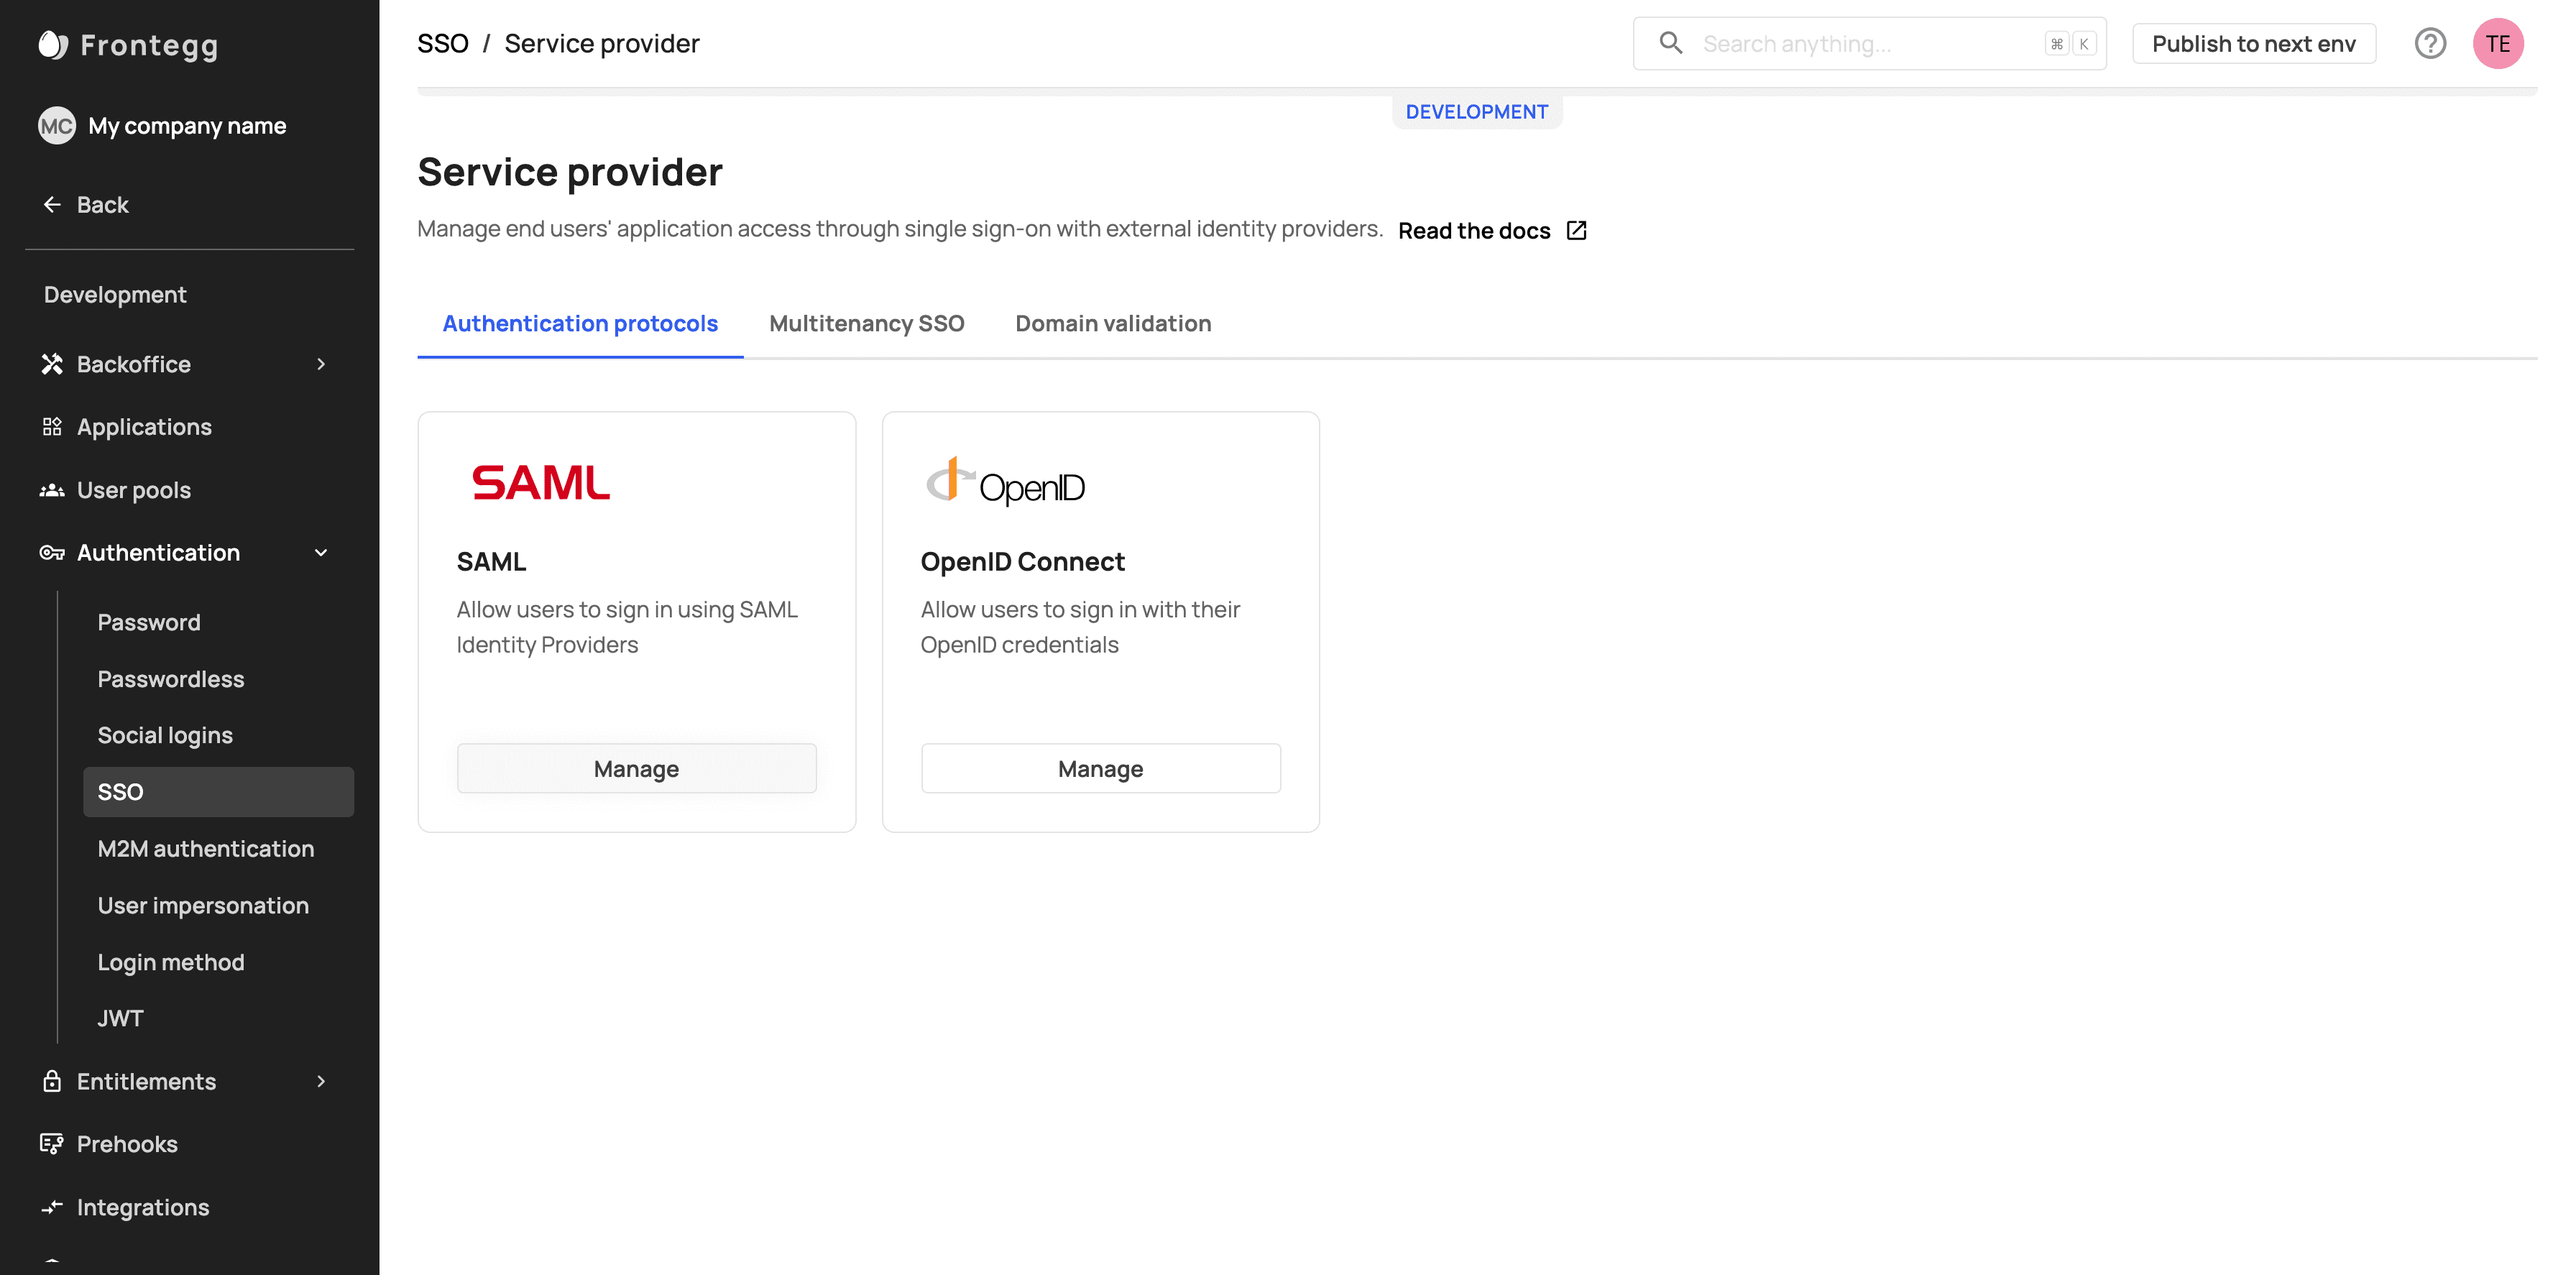Click the Service provider breadcrumb text
The height and width of the screenshot is (1275, 2576).
[x=602, y=43]
